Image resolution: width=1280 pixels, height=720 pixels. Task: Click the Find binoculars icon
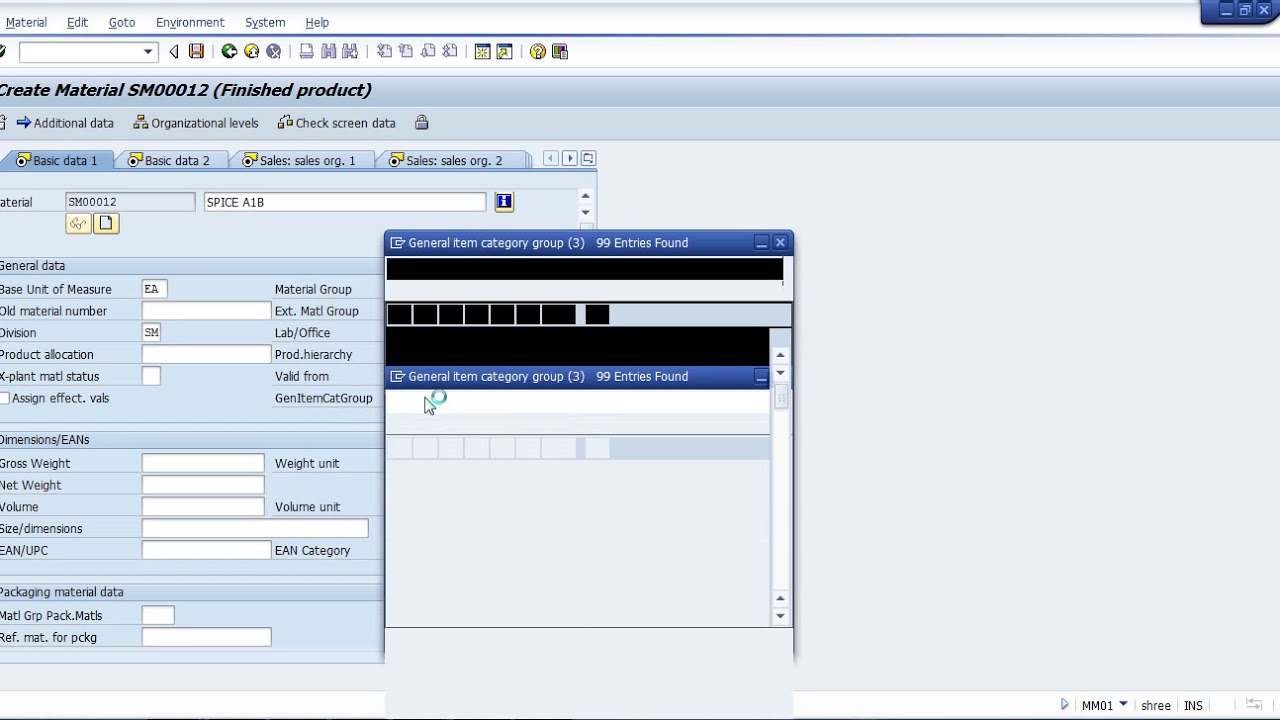[328, 51]
